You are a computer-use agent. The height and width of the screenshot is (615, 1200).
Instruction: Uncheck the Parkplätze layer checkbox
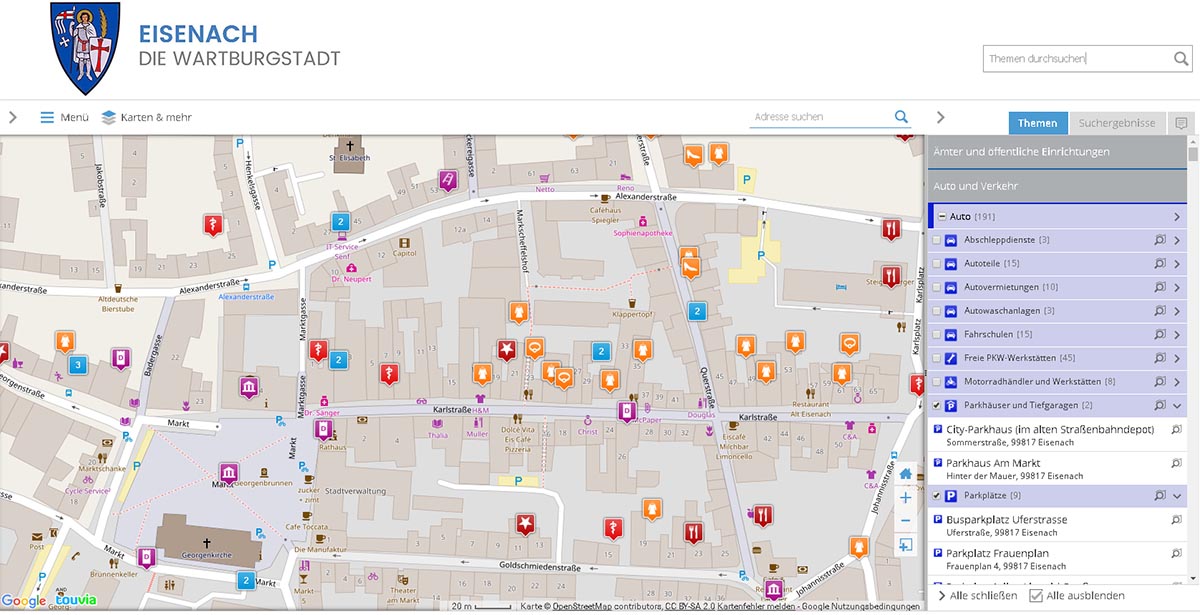pyautogui.click(x=936, y=496)
